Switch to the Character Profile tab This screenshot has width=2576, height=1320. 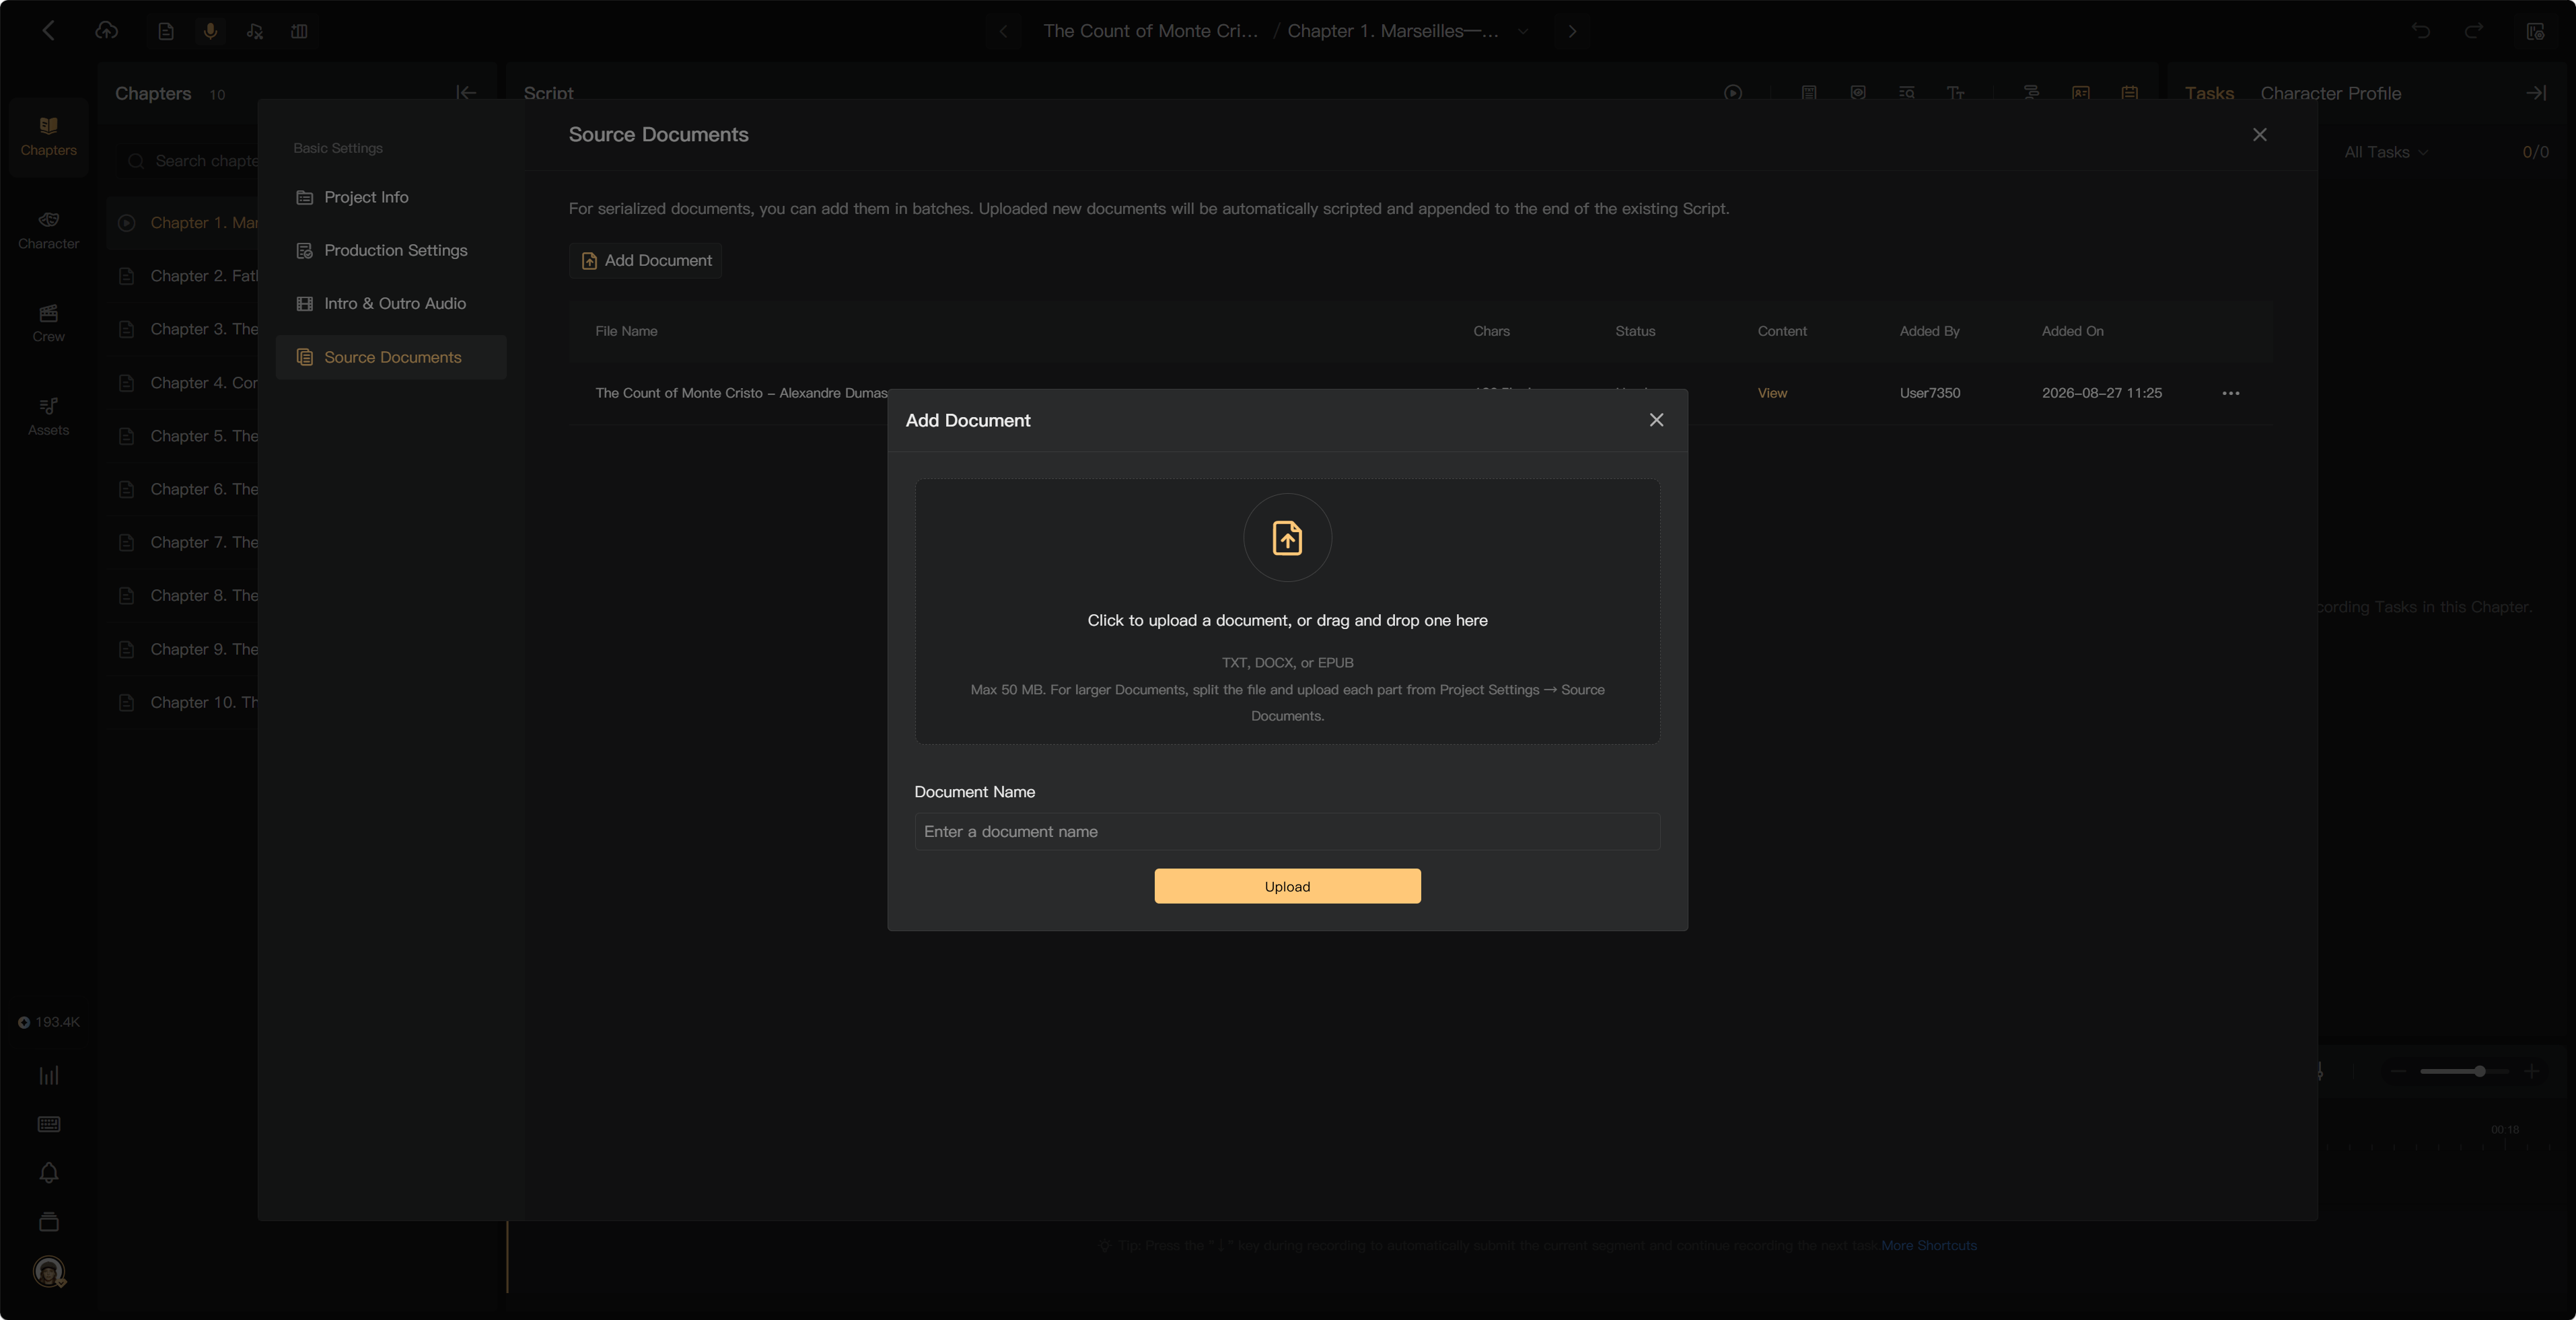[2330, 93]
